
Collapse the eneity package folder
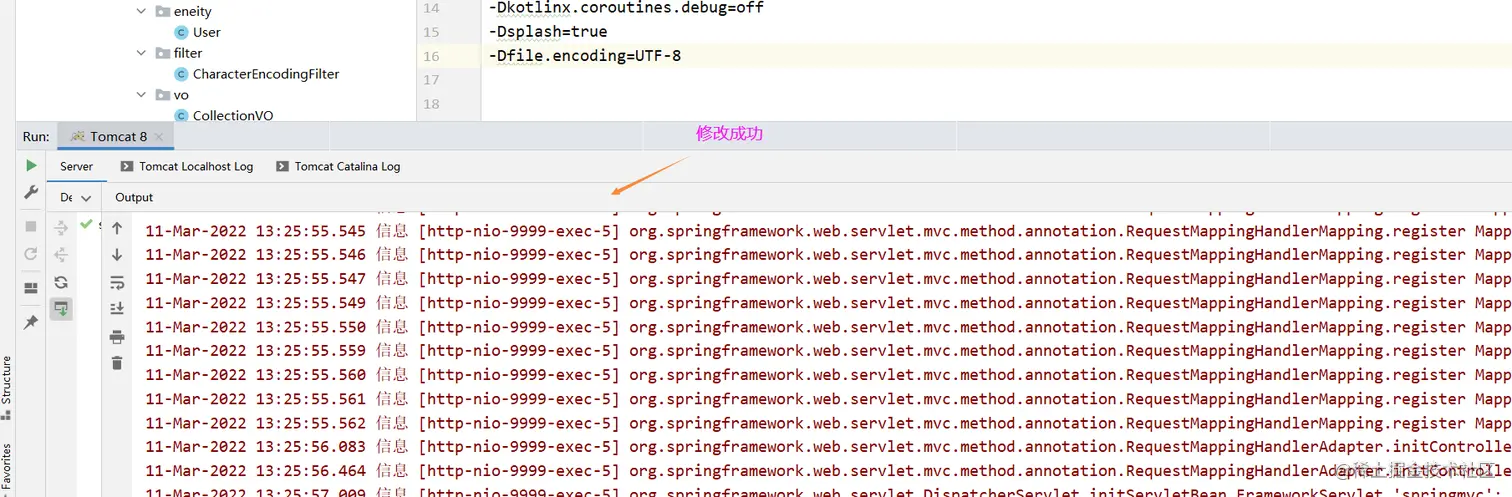(x=142, y=11)
